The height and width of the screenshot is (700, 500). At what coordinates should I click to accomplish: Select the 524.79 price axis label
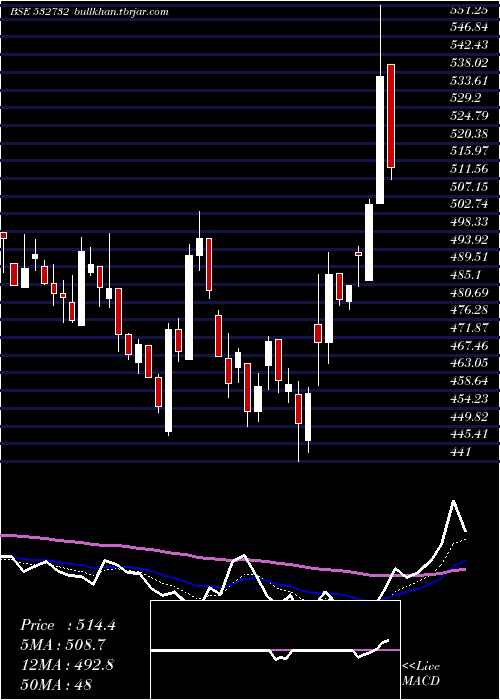(x=469, y=116)
